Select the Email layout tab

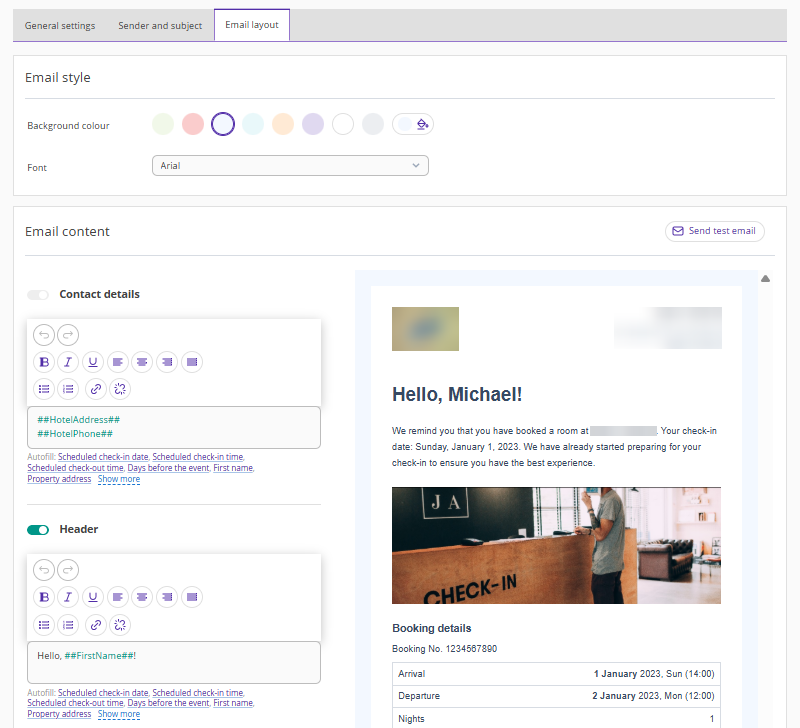[x=252, y=25]
